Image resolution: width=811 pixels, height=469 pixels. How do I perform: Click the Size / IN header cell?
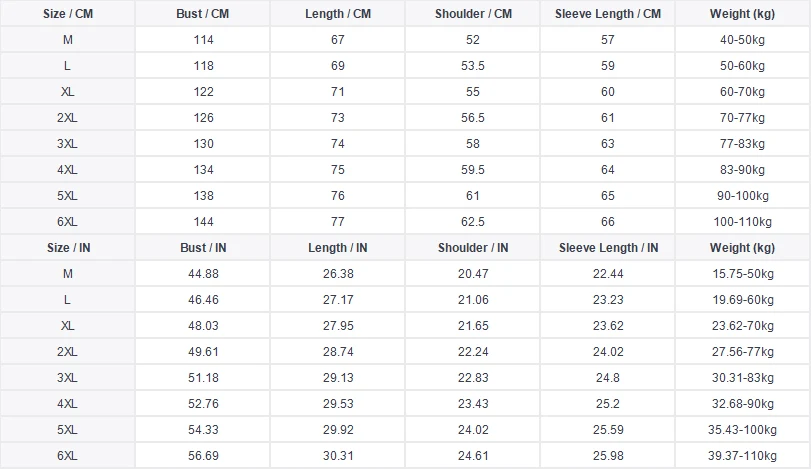[68, 248]
